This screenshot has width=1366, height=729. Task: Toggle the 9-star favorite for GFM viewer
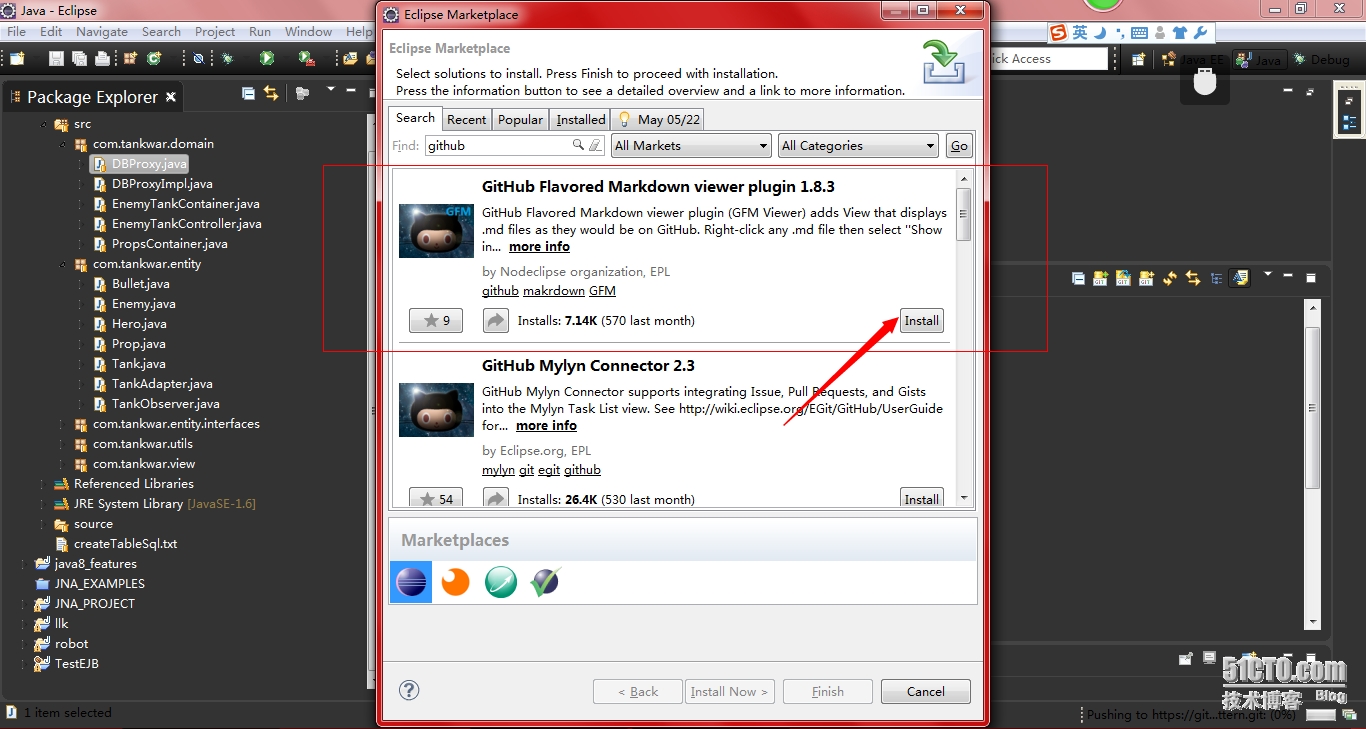pos(436,321)
